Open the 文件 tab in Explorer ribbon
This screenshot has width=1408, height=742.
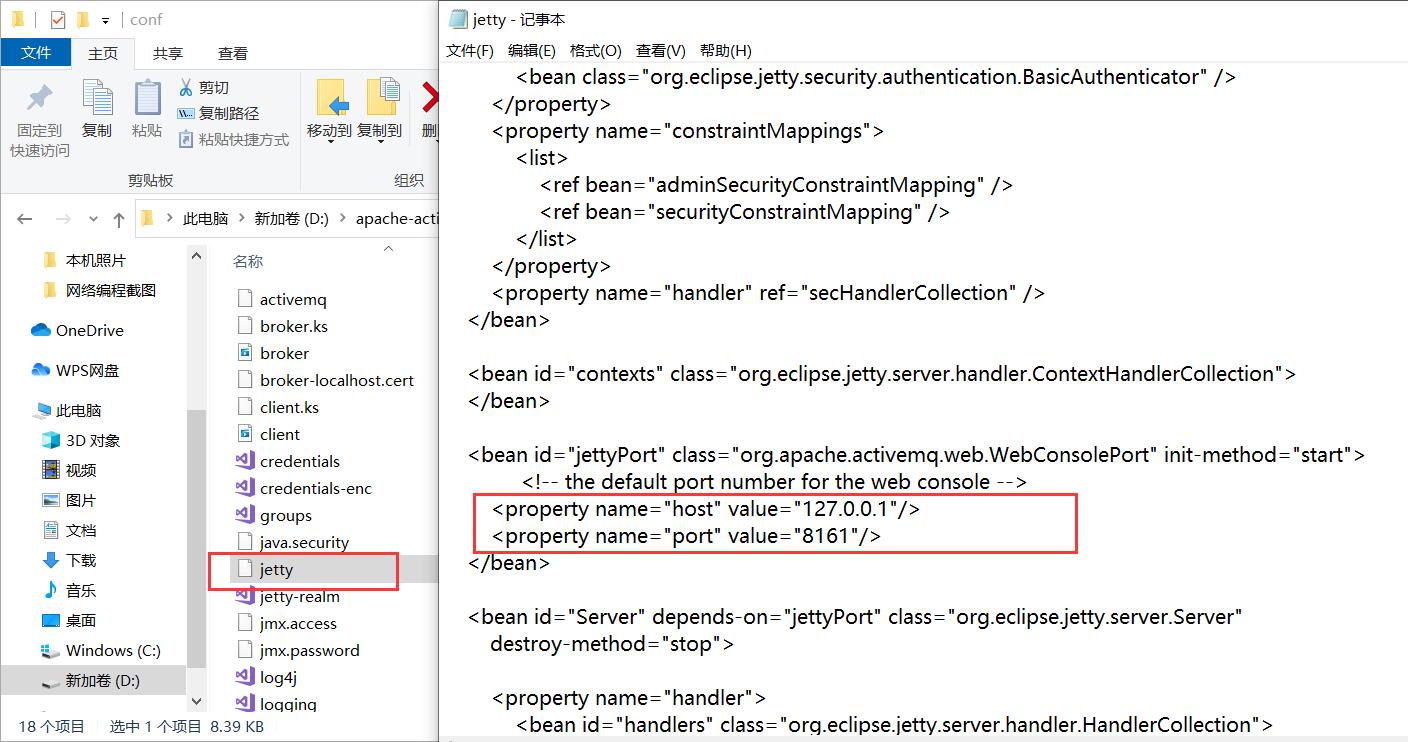(36, 53)
